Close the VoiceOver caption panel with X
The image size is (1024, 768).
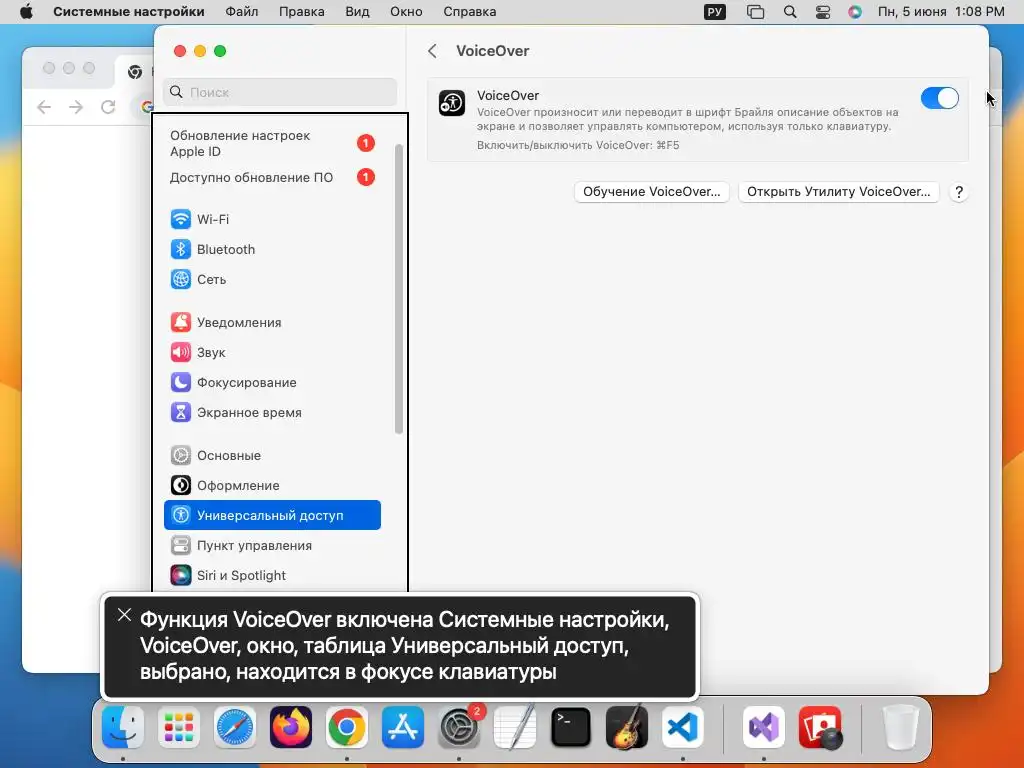point(124,615)
